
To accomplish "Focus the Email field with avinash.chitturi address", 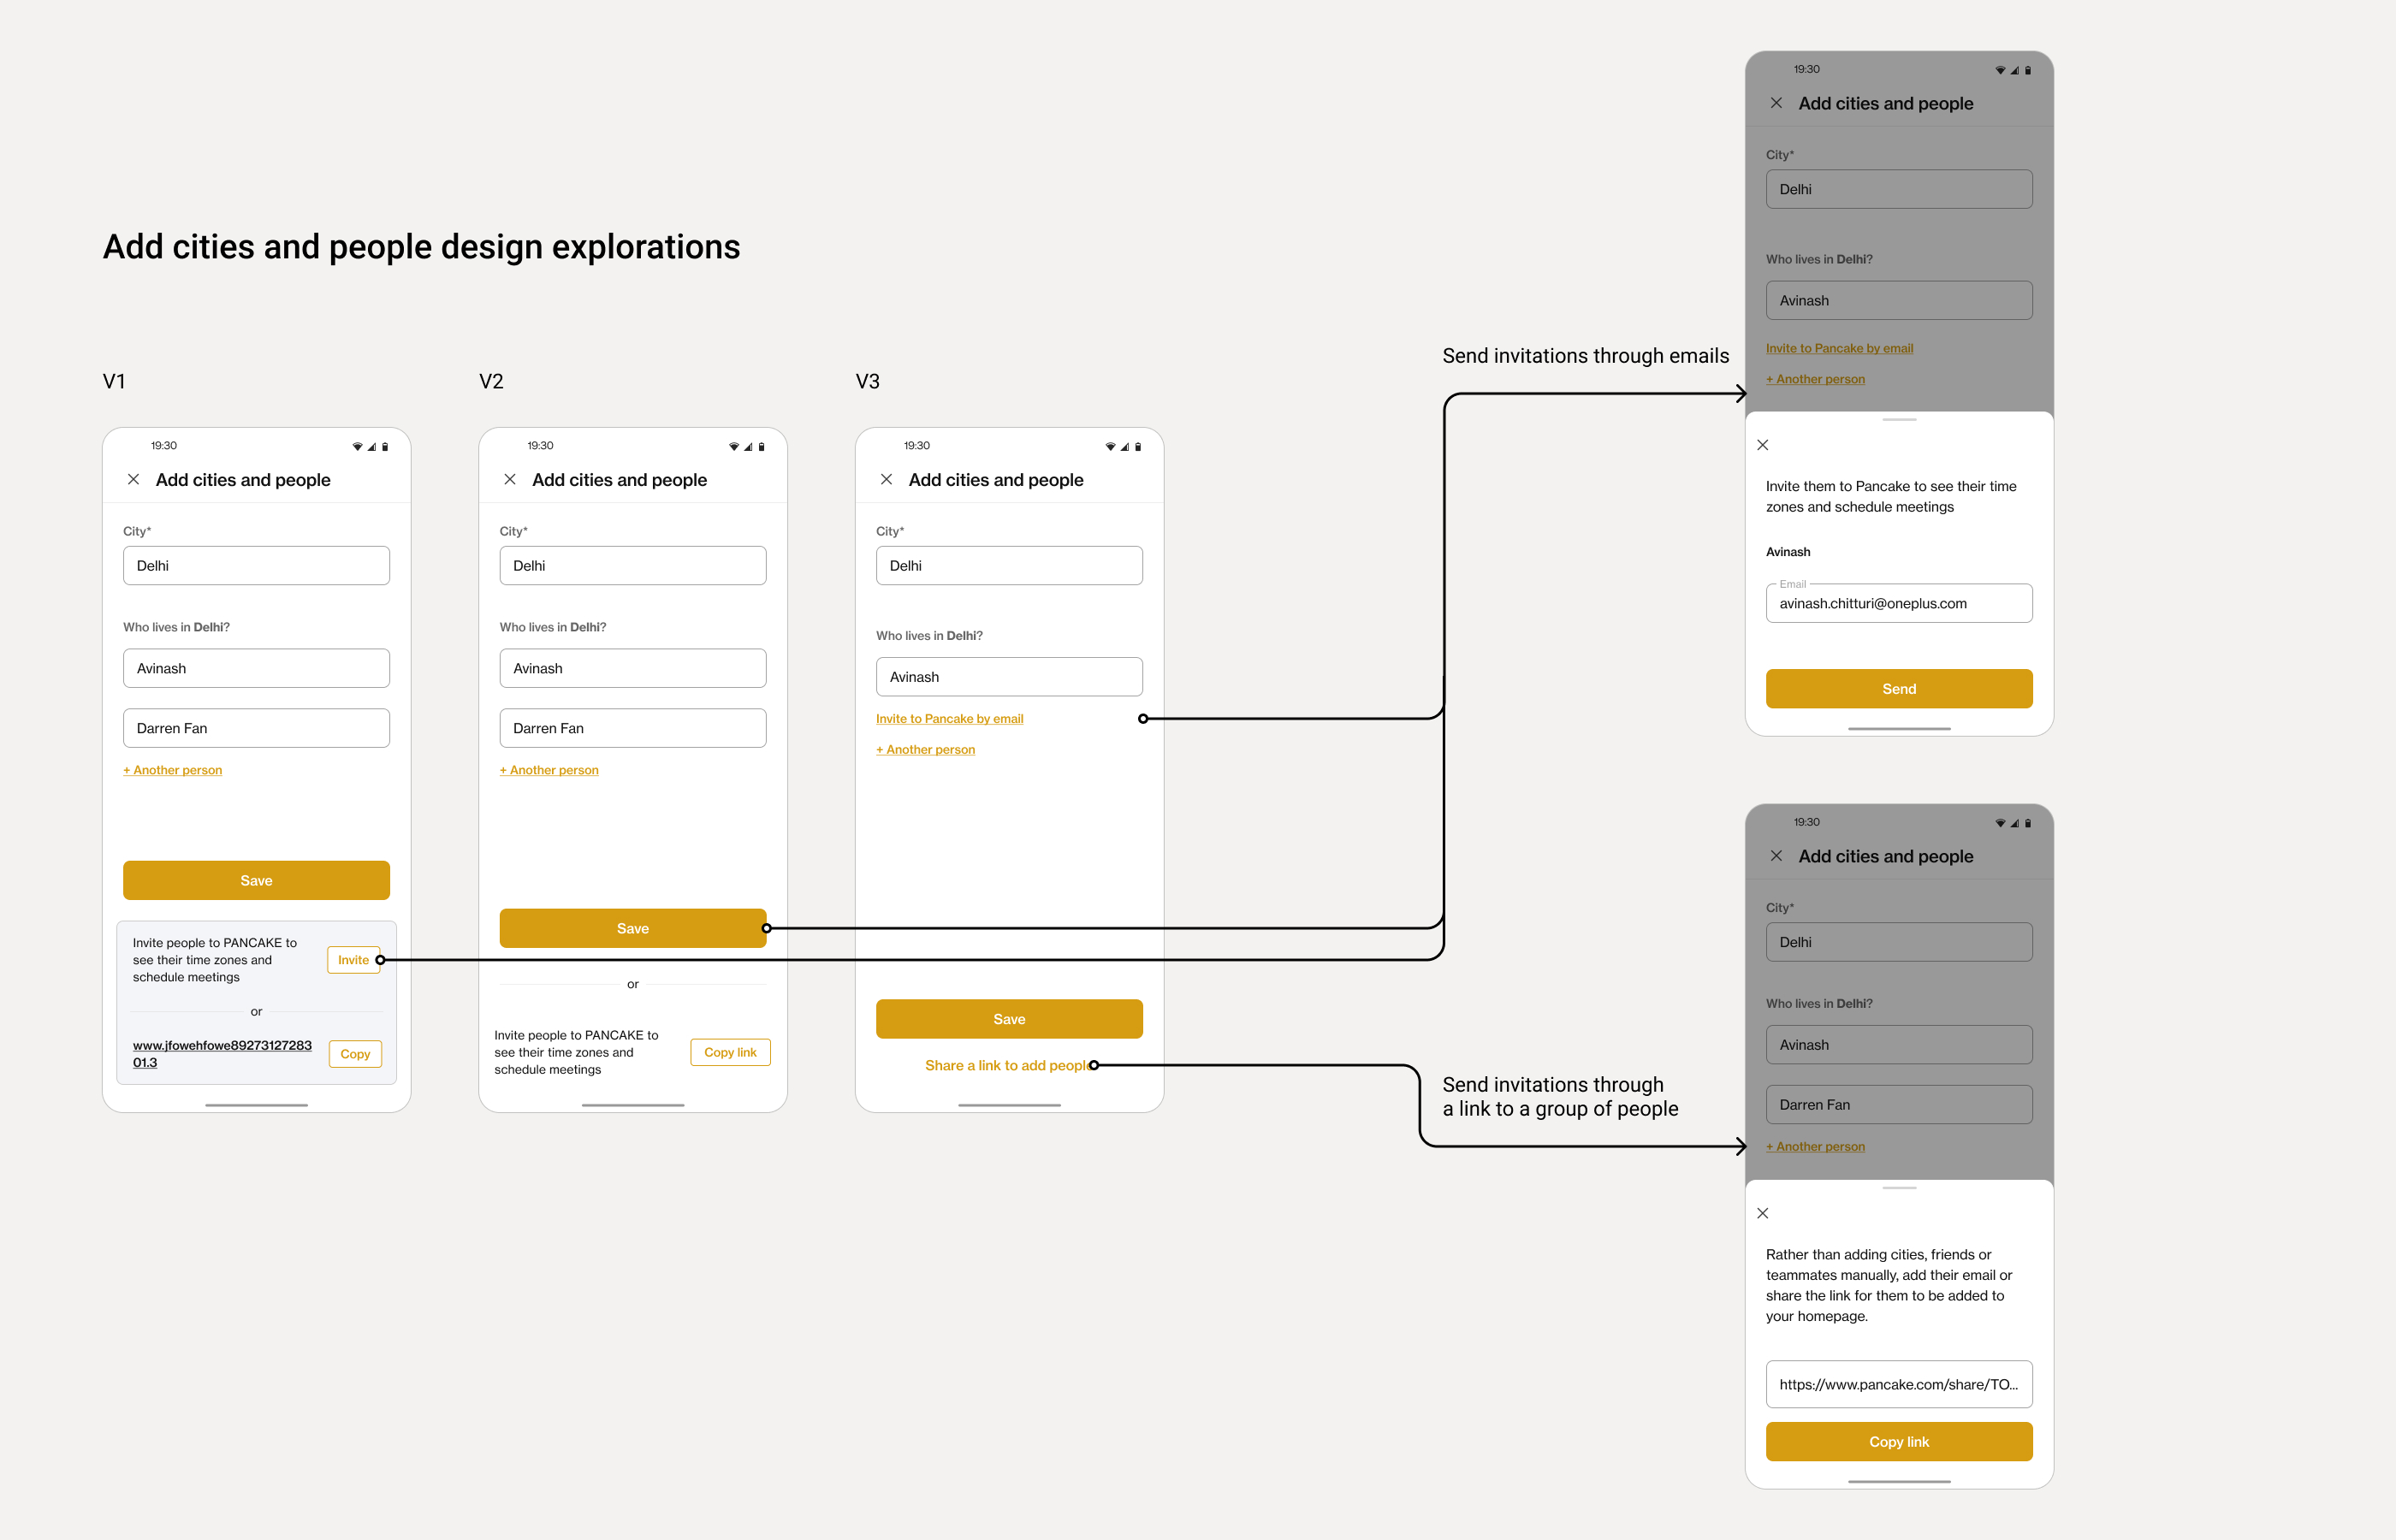I will 1898,604.
